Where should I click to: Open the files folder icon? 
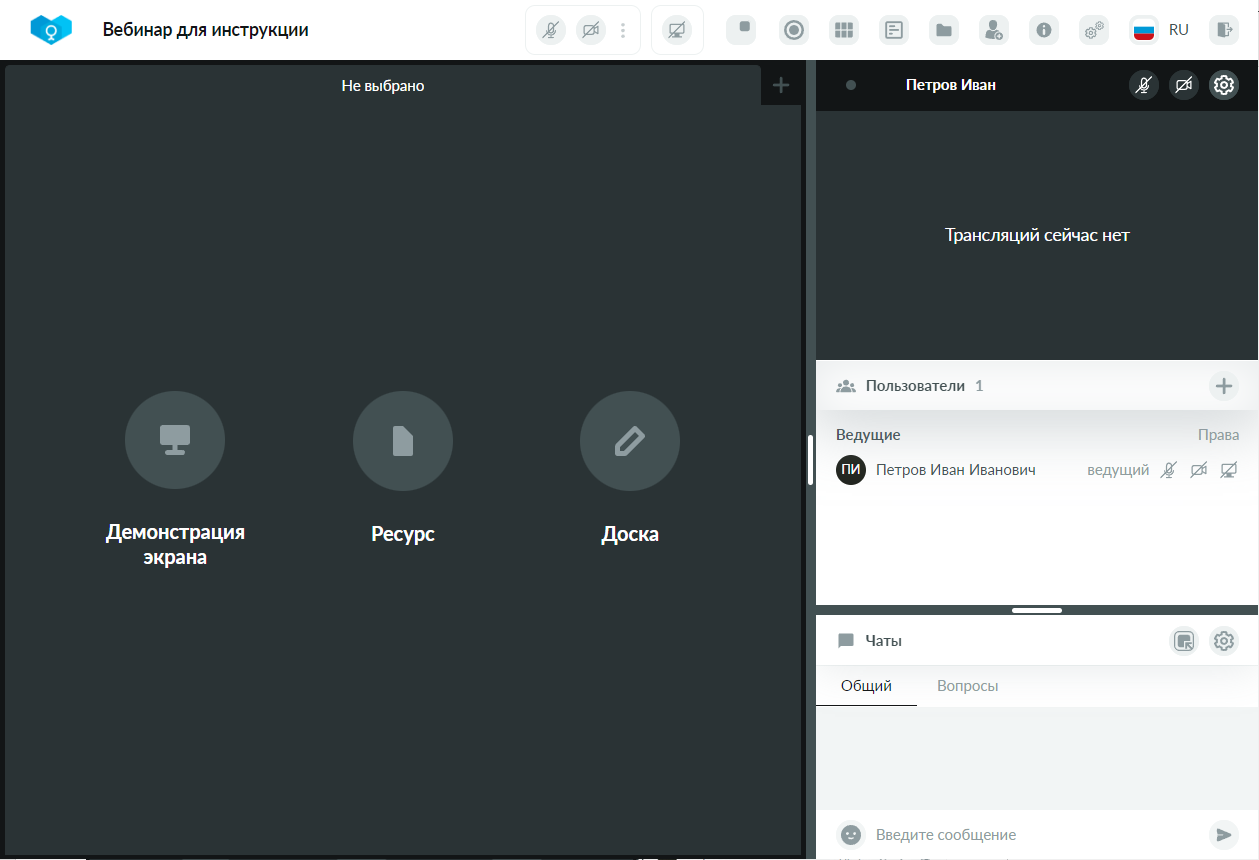[x=944, y=30]
